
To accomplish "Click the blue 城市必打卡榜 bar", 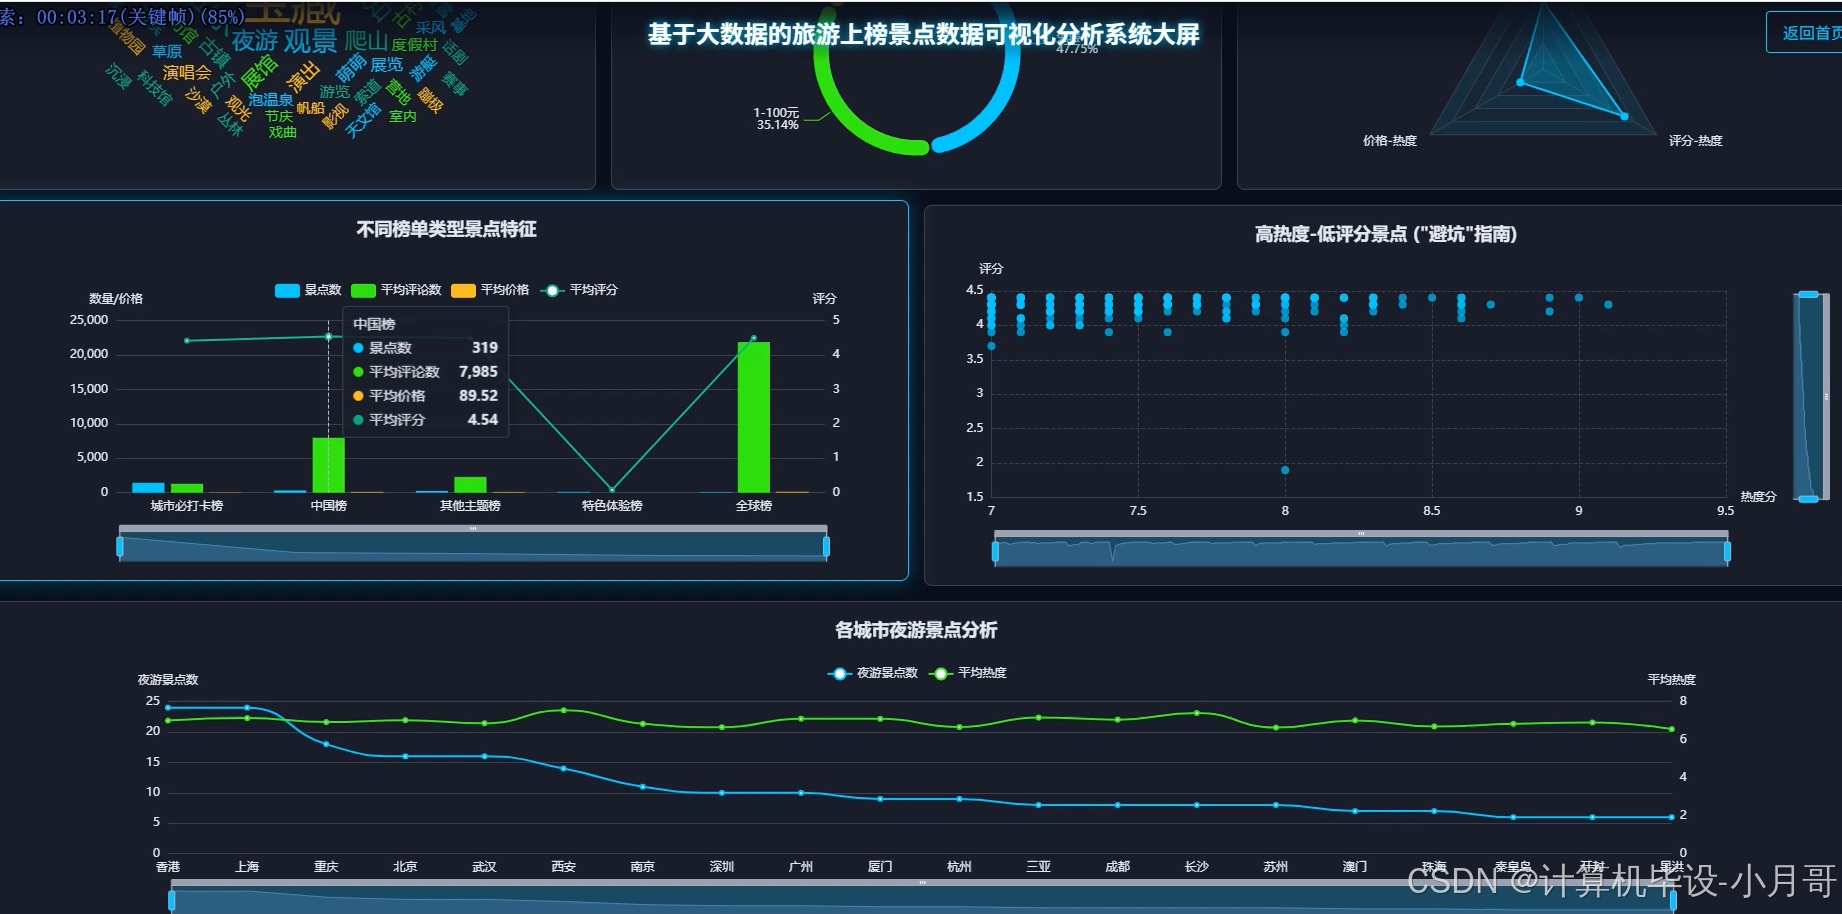I will [148, 488].
